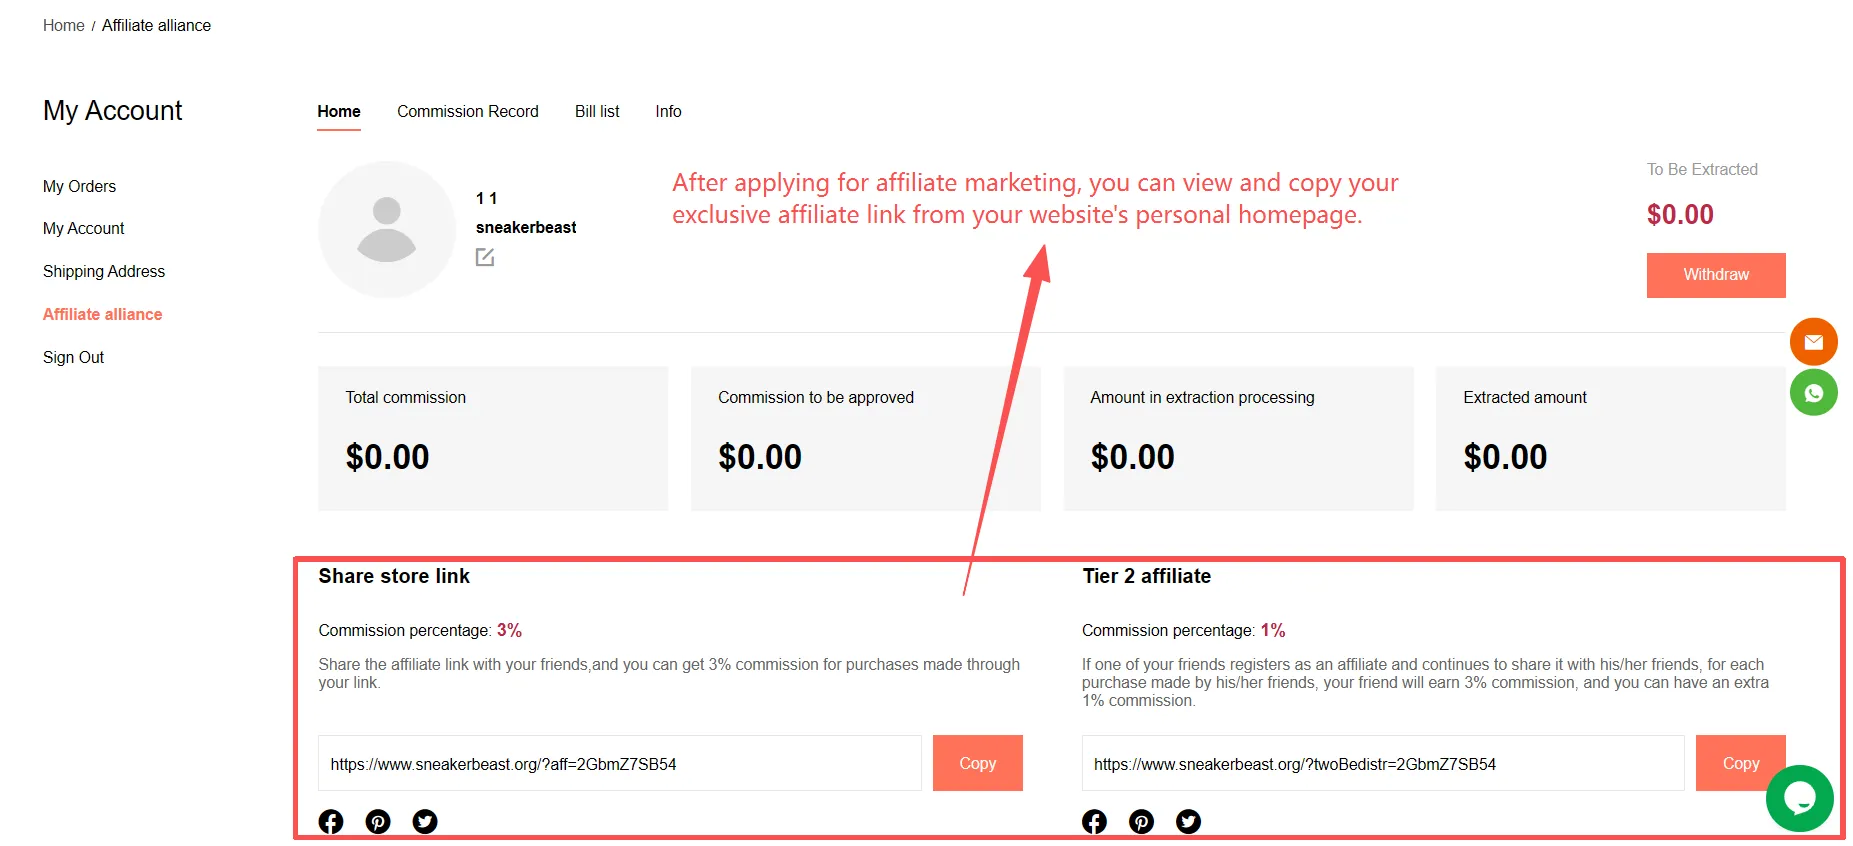This screenshot has width=1853, height=846.
Task: Go to My Orders in sidebar
Action: tap(79, 186)
